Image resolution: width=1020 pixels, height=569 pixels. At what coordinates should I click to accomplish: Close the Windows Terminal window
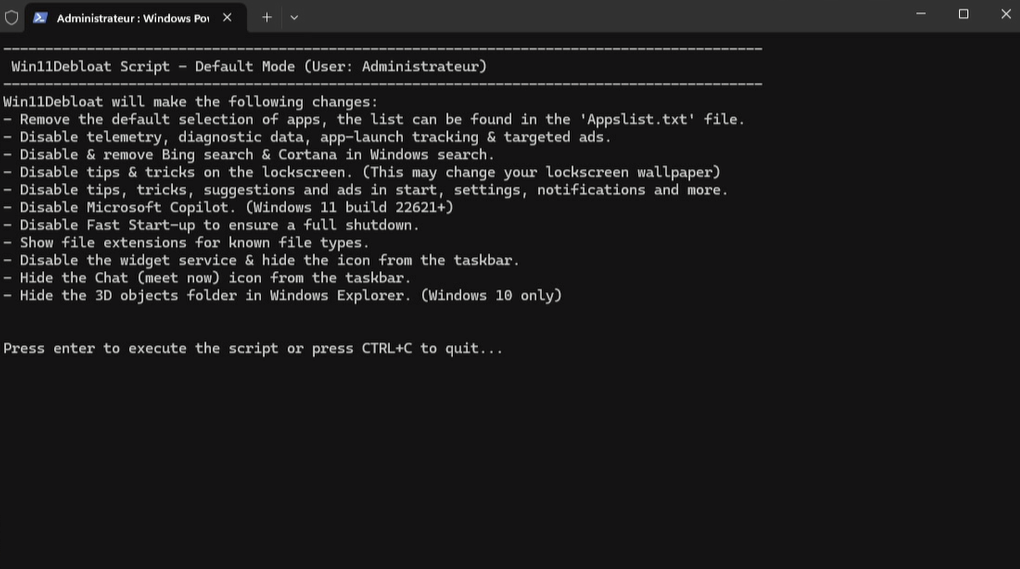tap(1006, 14)
